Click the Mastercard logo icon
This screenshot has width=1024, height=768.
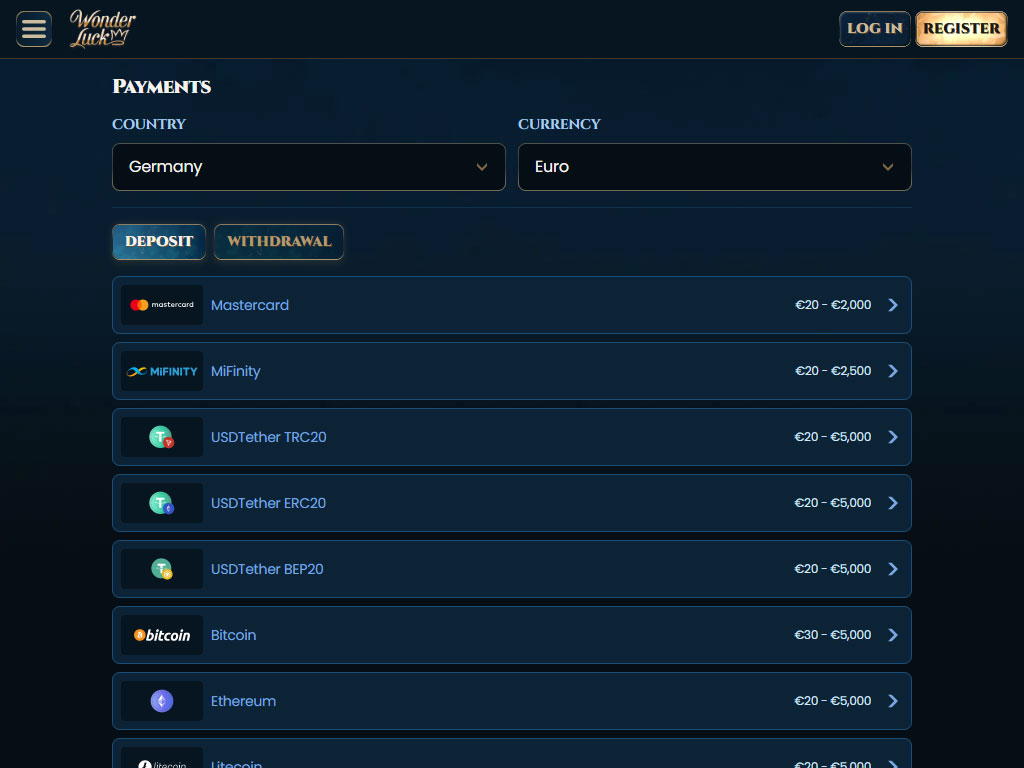[x=162, y=305]
